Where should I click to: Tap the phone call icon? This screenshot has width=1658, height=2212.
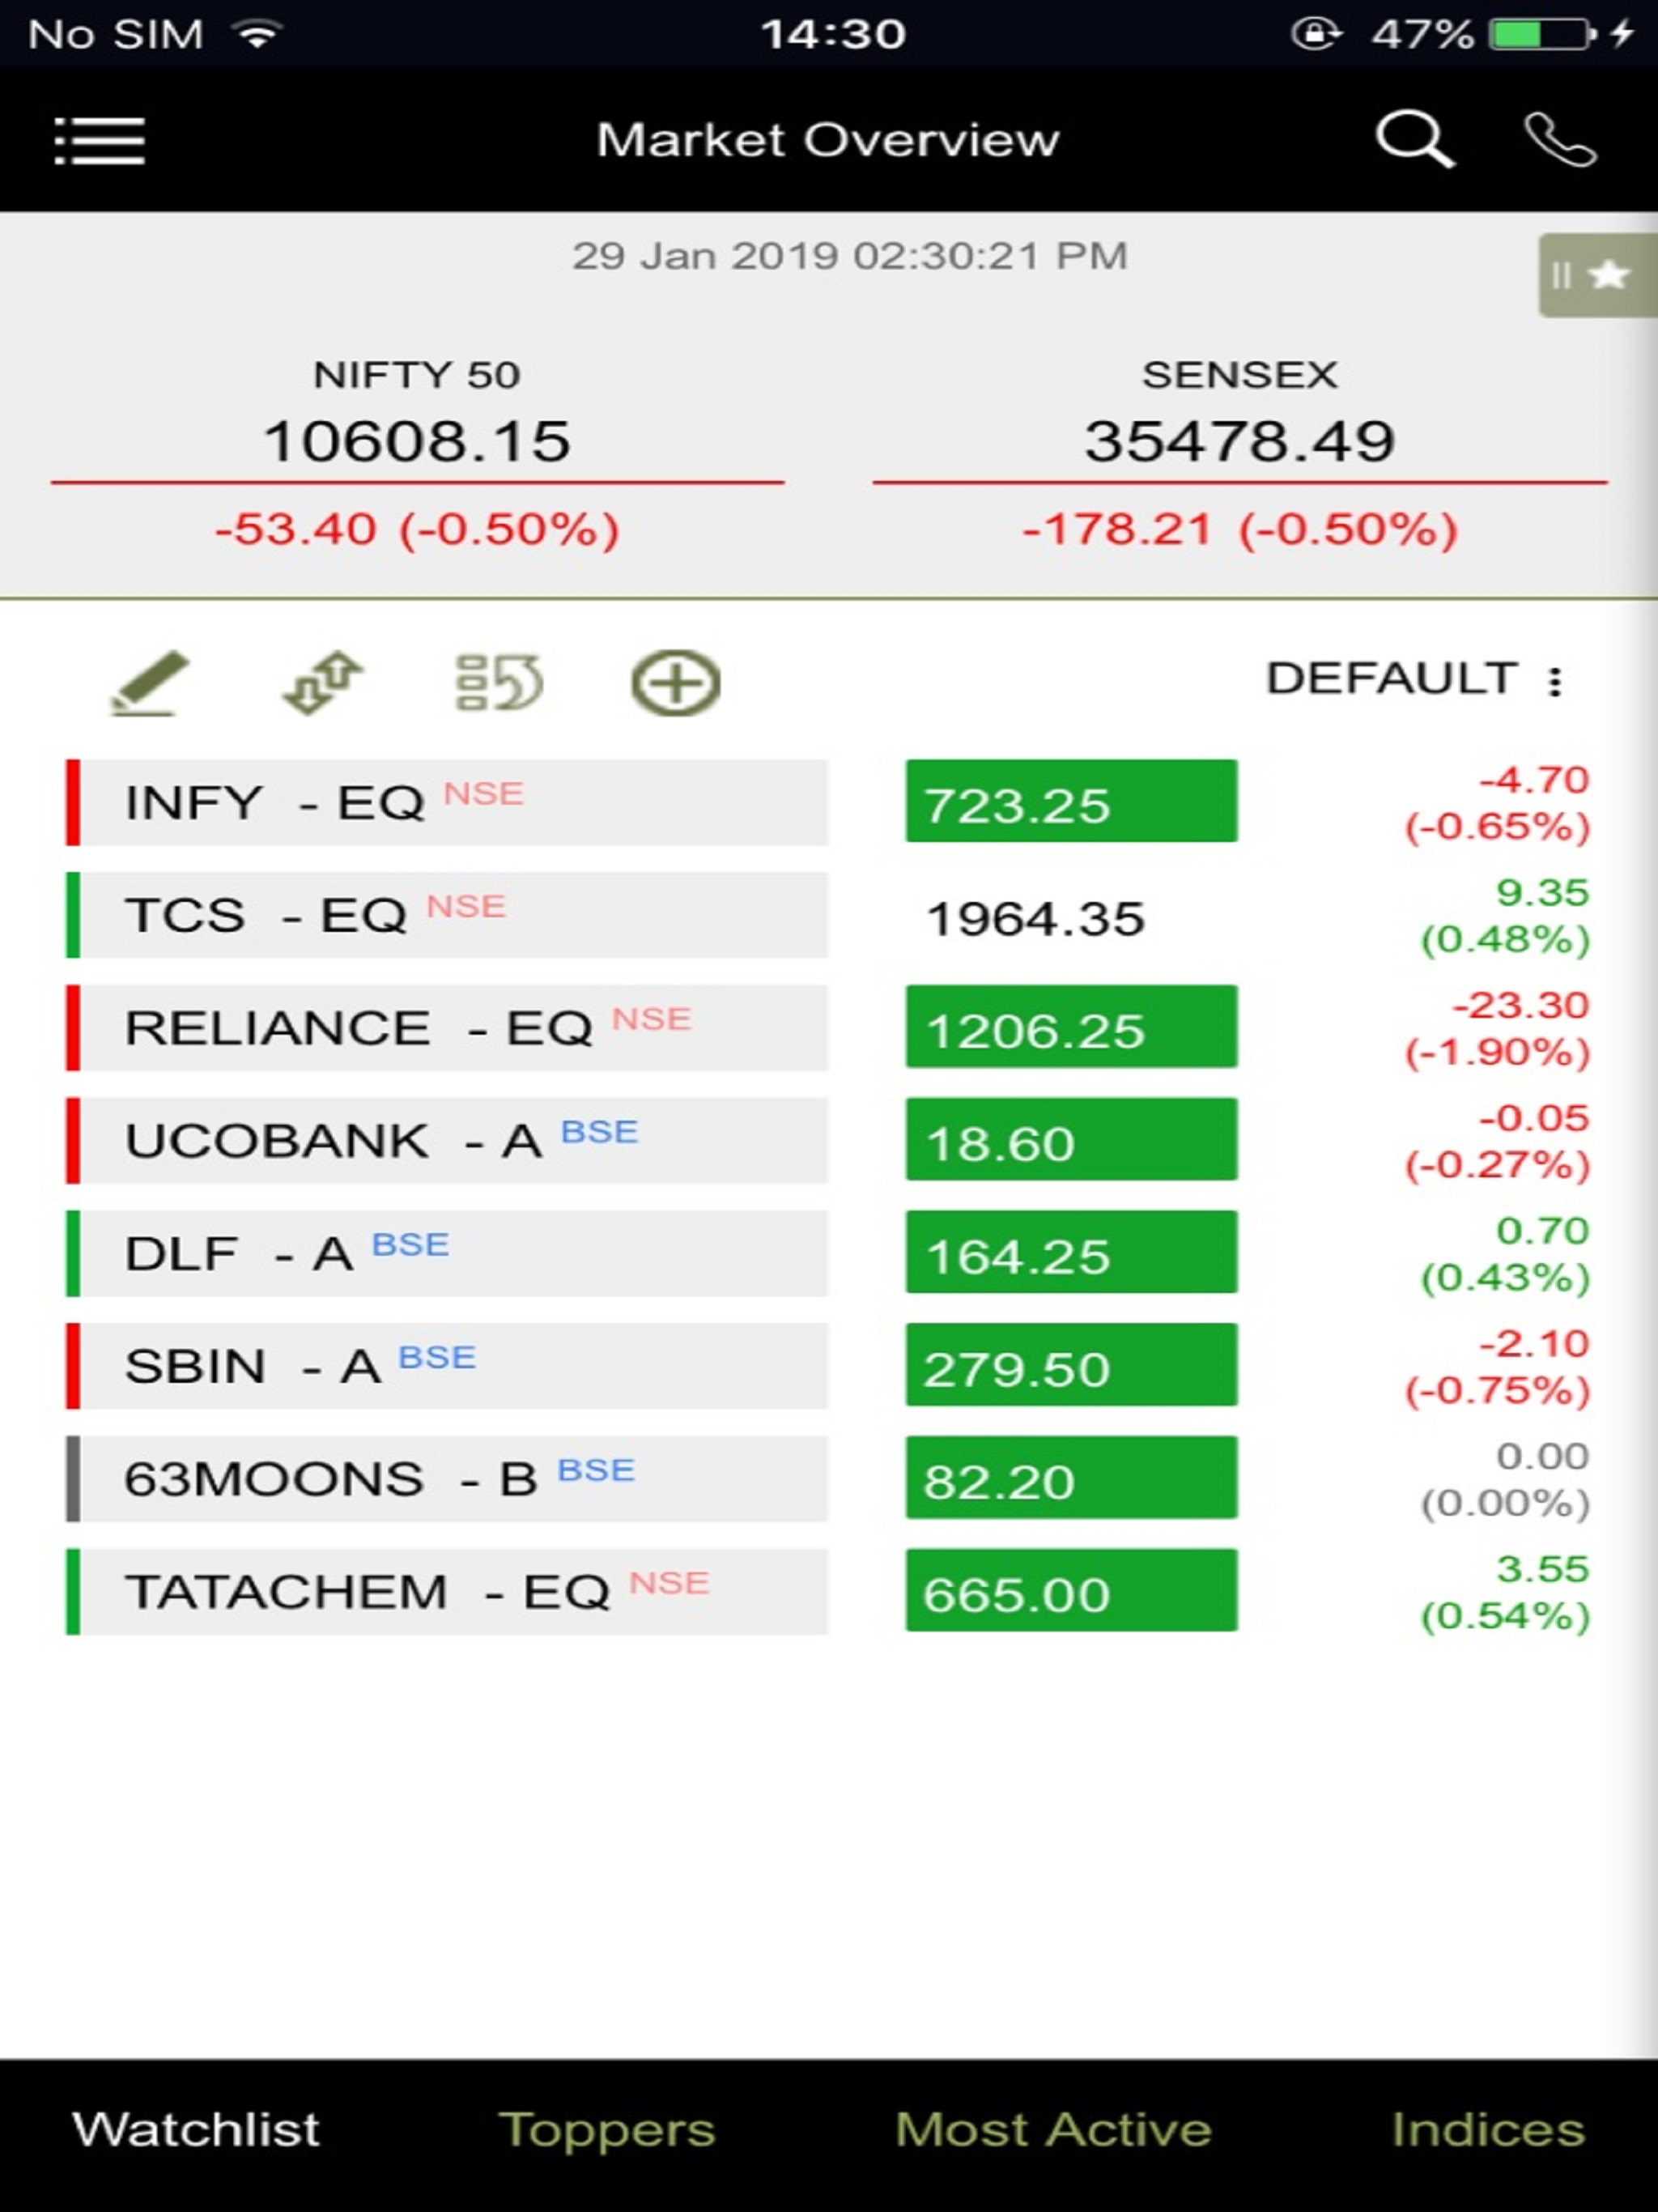pyautogui.click(x=1559, y=140)
